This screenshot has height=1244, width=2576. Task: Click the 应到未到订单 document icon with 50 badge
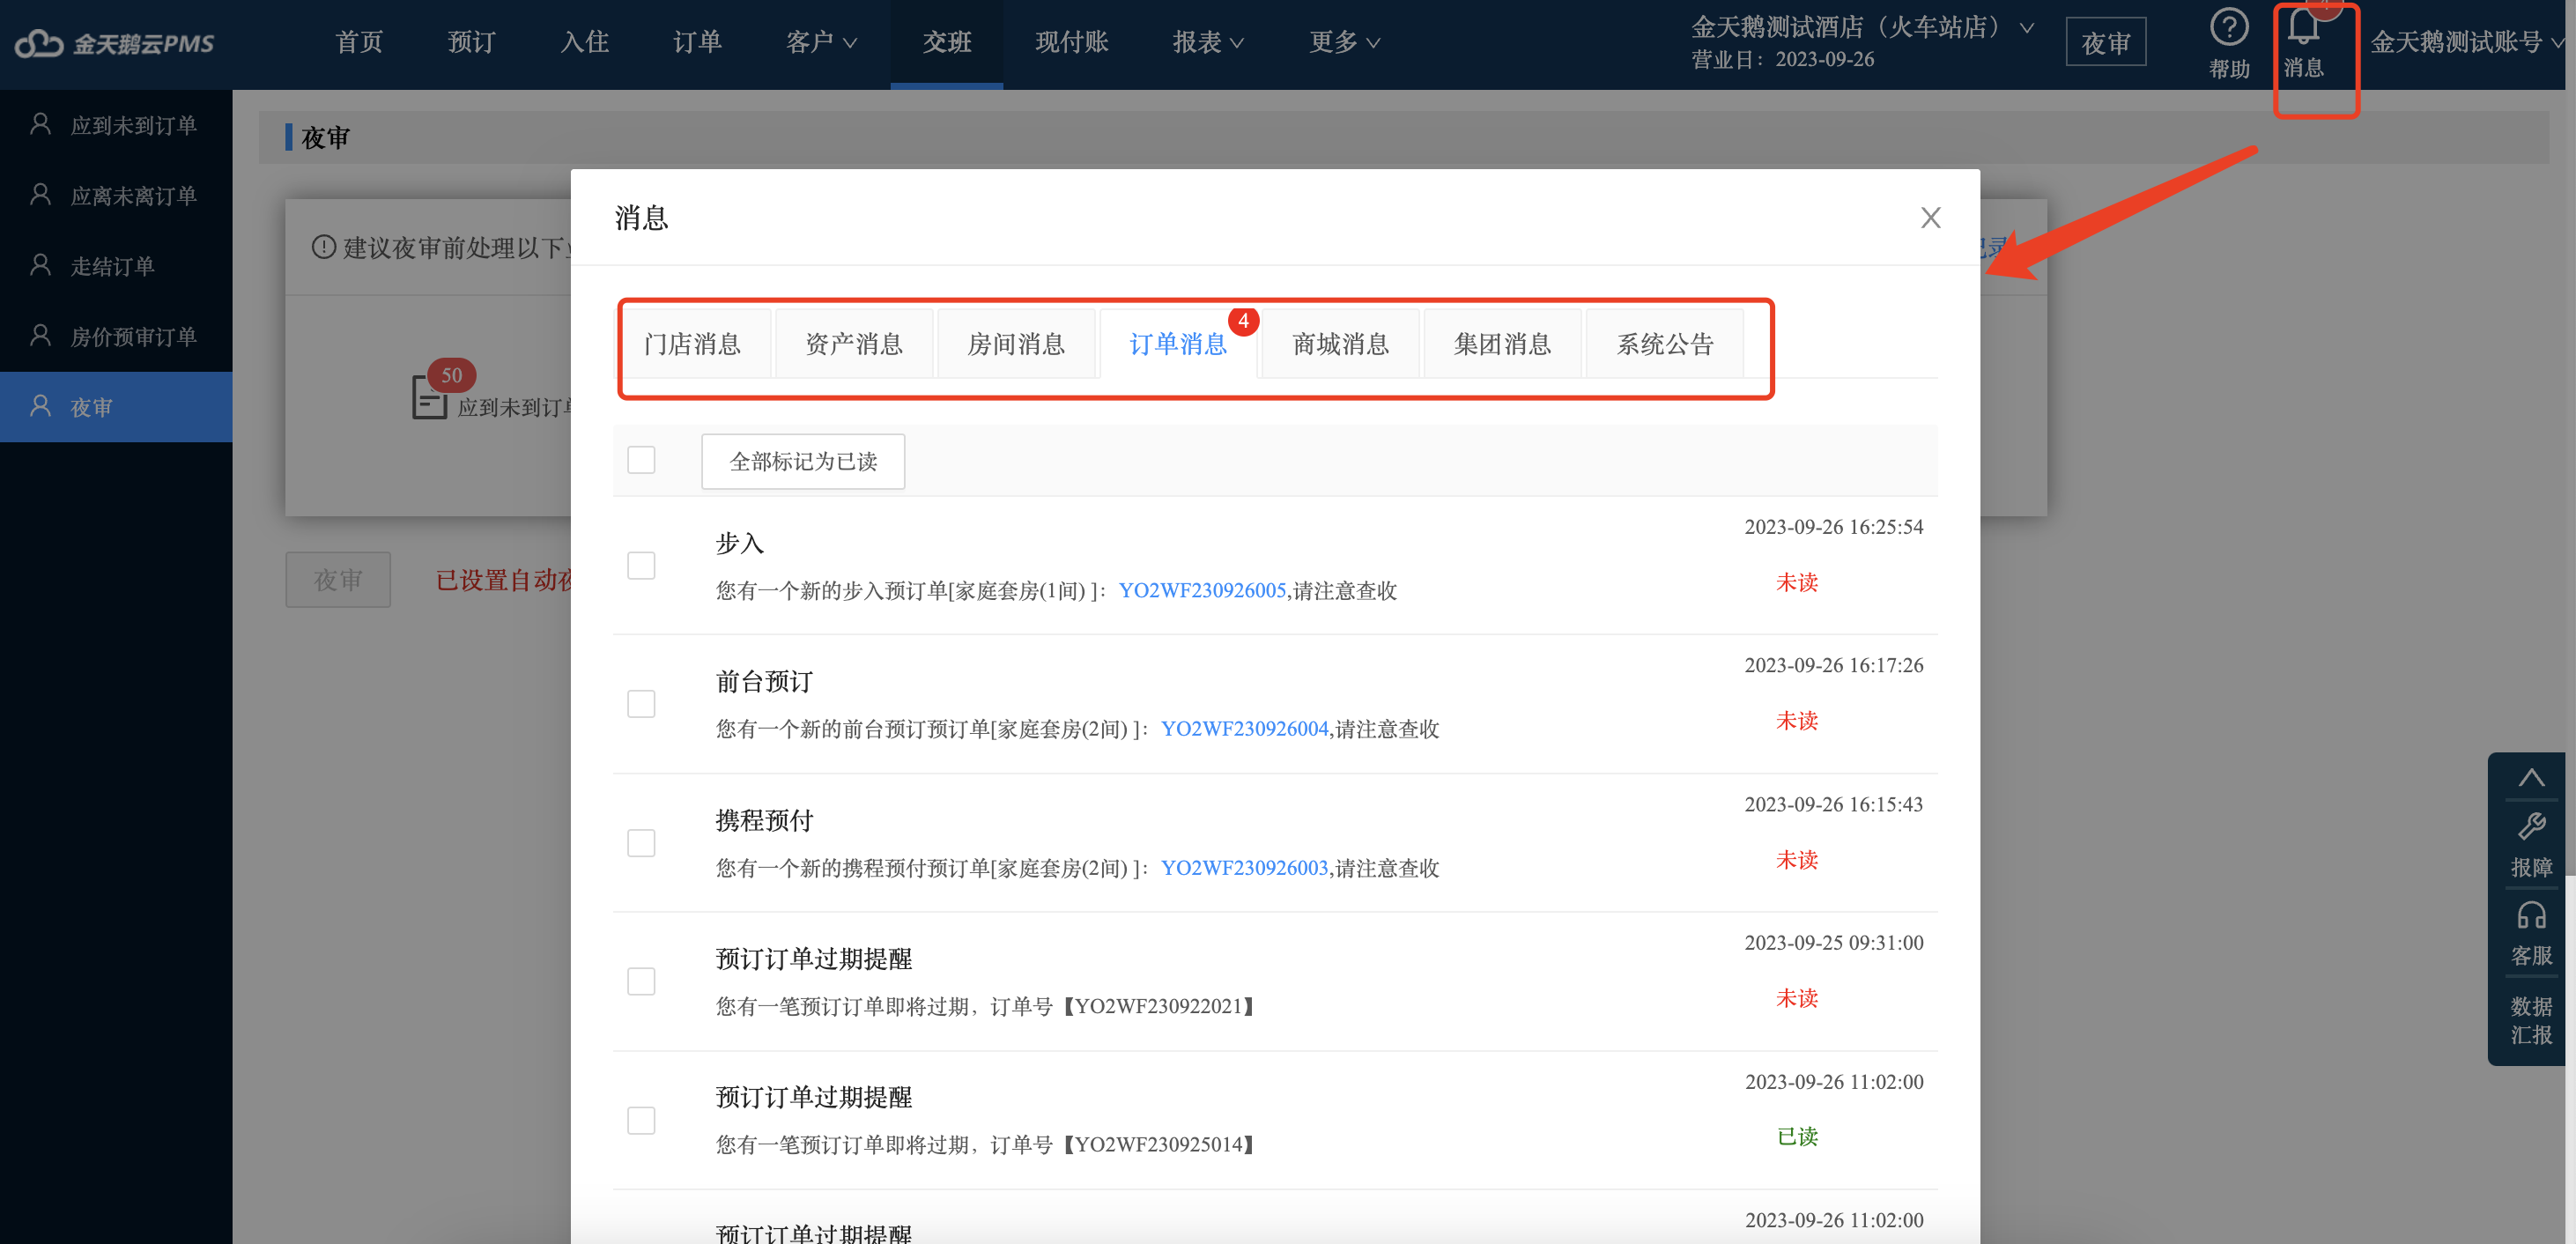pyautogui.click(x=430, y=397)
